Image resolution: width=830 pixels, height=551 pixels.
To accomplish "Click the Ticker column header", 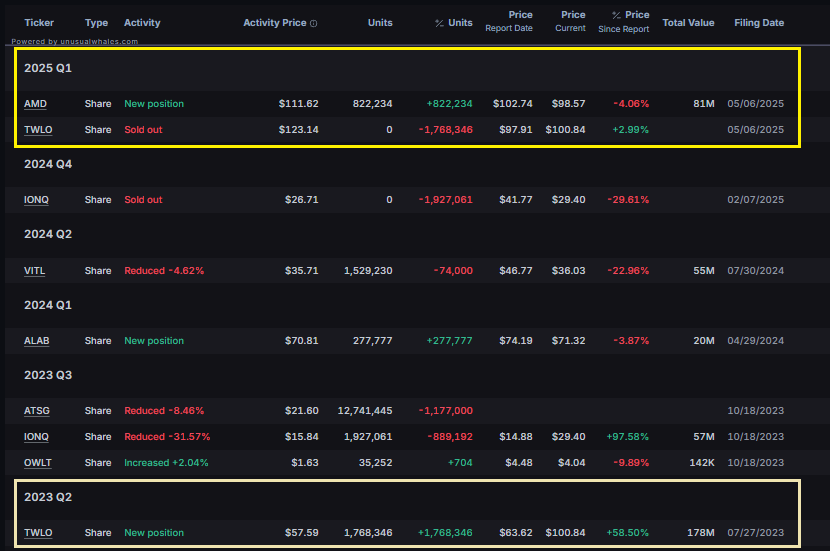I will [39, 23].
